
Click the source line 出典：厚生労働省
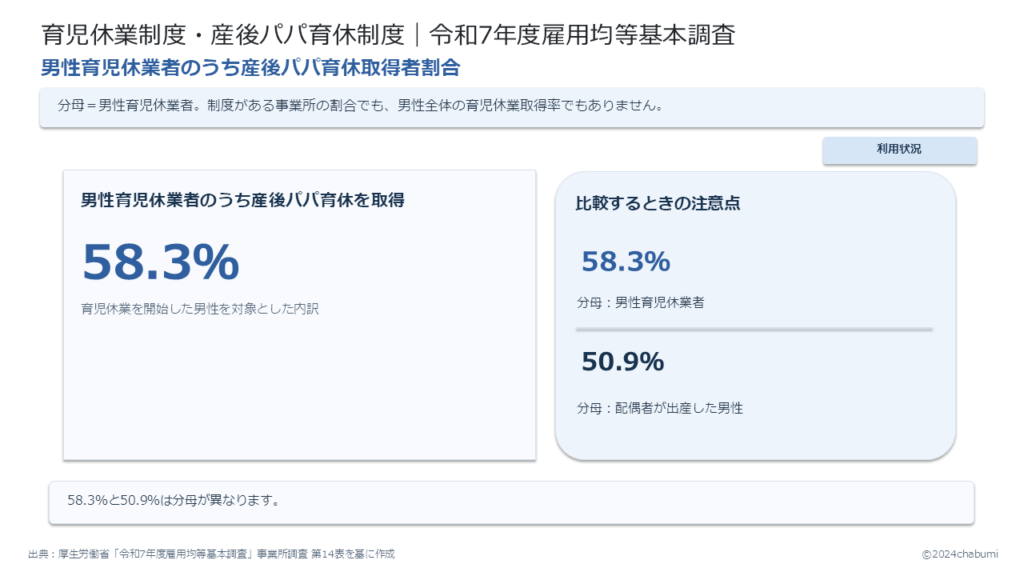(212, 554)
